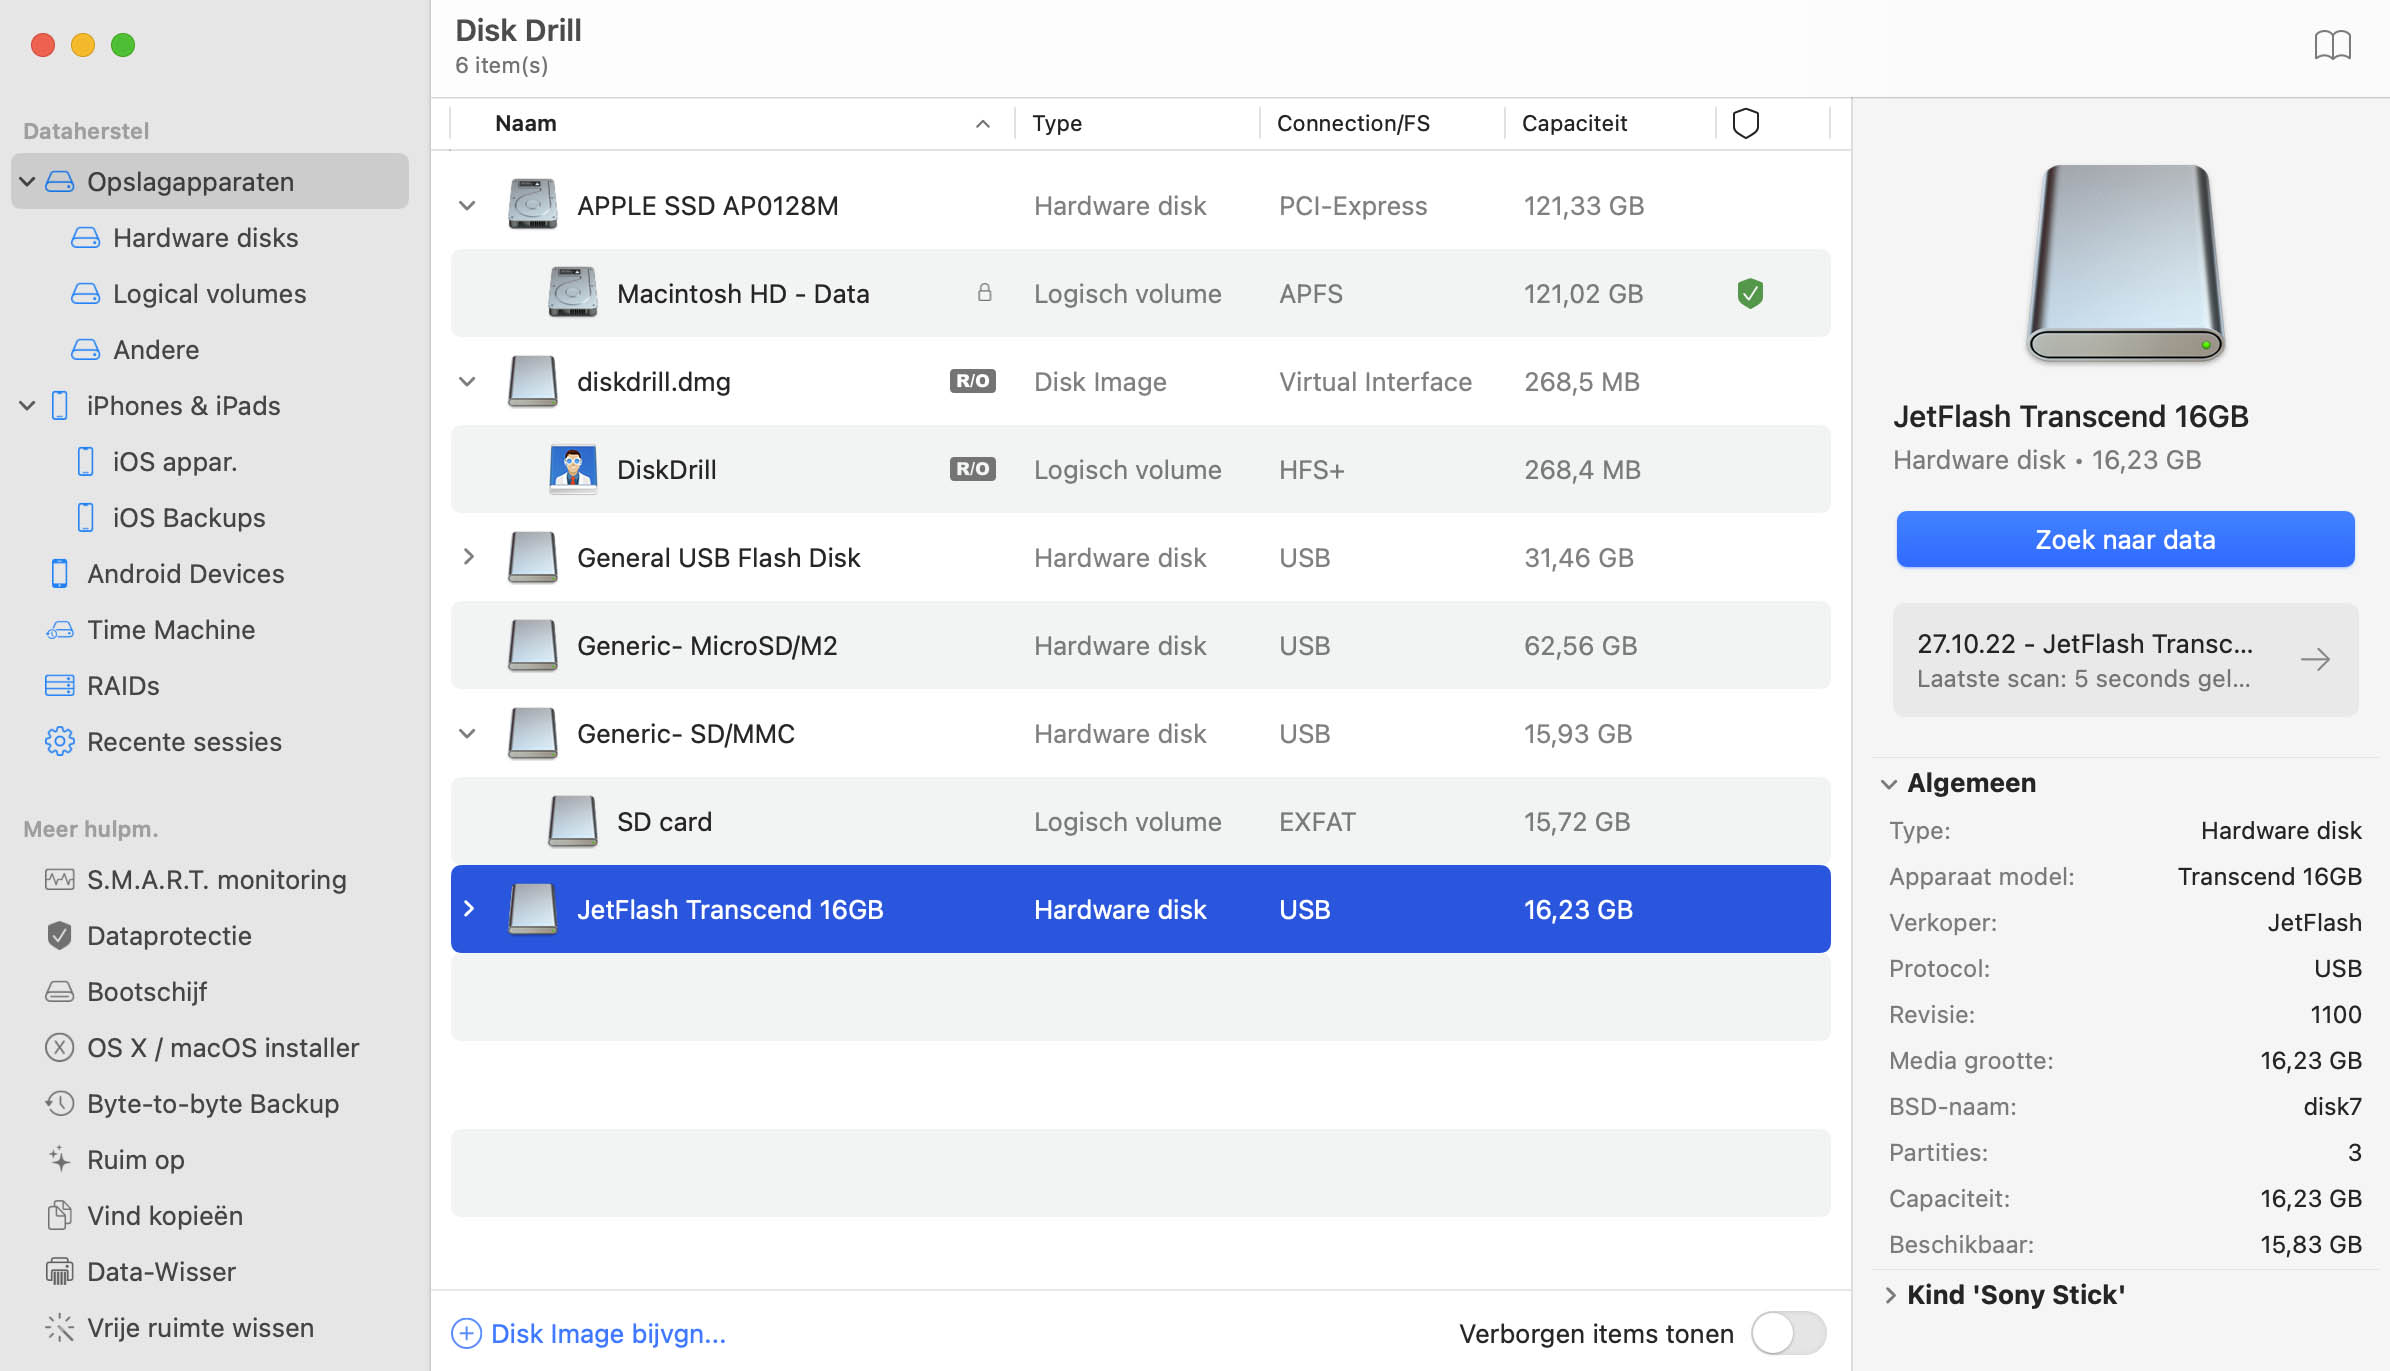Image resolution: width=2390 pixels, height=1371 pixels.
Task: Open Vind kopieën duplicates tool
Action: [x=144, y=1215]
